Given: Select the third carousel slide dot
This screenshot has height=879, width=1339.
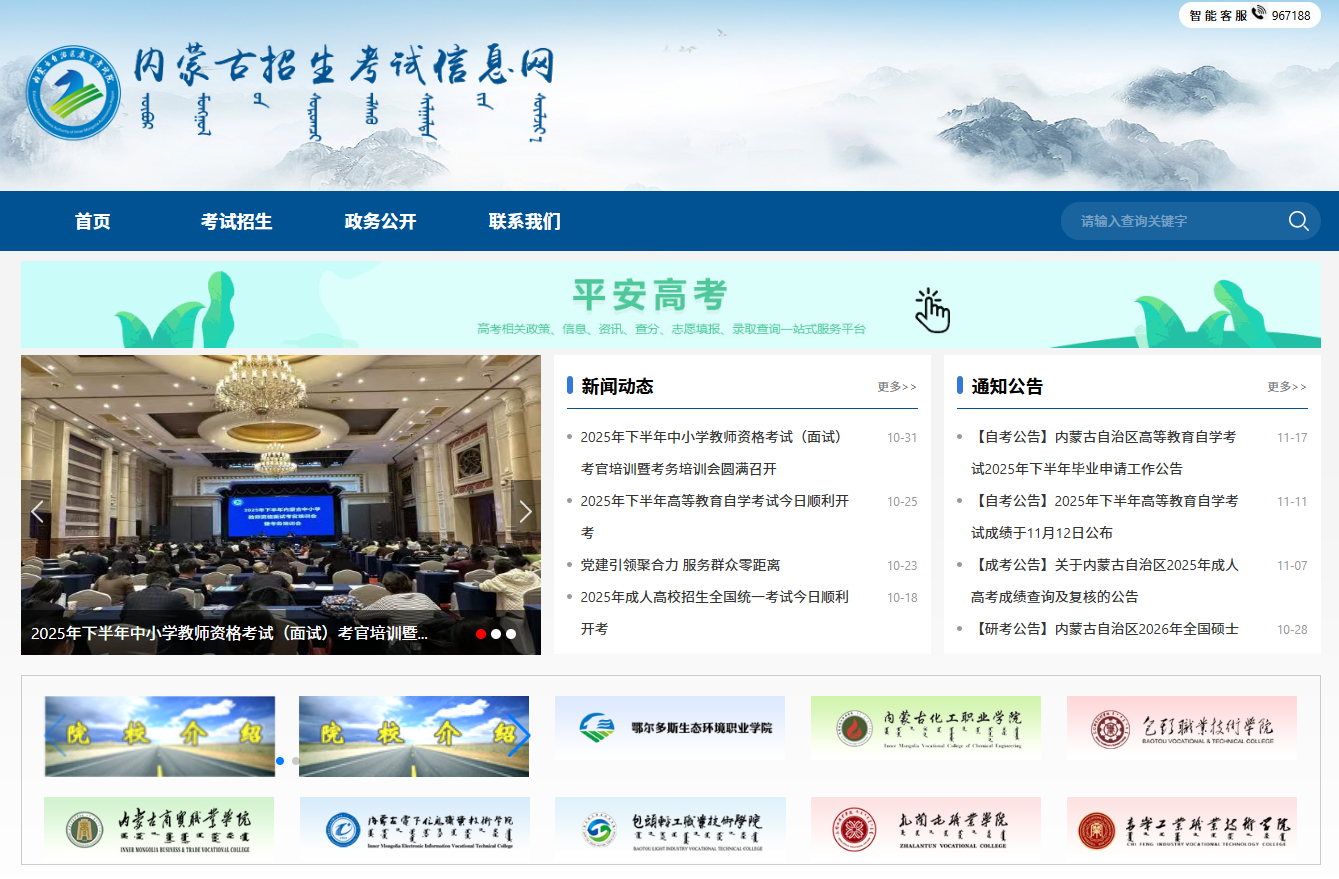Looking at the screenshot, I should tap(511, 634).
